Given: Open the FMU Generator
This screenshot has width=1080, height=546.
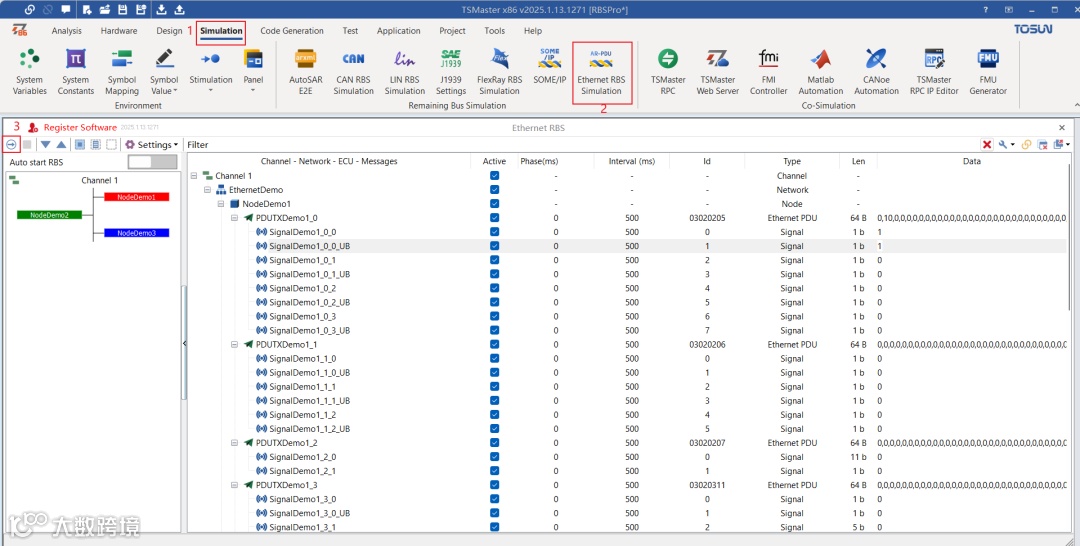Looking at the screenshot, I should tap(988, 72).
